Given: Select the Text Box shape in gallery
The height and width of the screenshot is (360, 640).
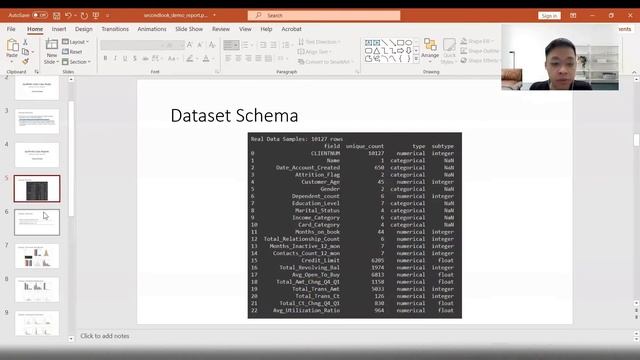Looking at the screenshot, I should [369, 42].
